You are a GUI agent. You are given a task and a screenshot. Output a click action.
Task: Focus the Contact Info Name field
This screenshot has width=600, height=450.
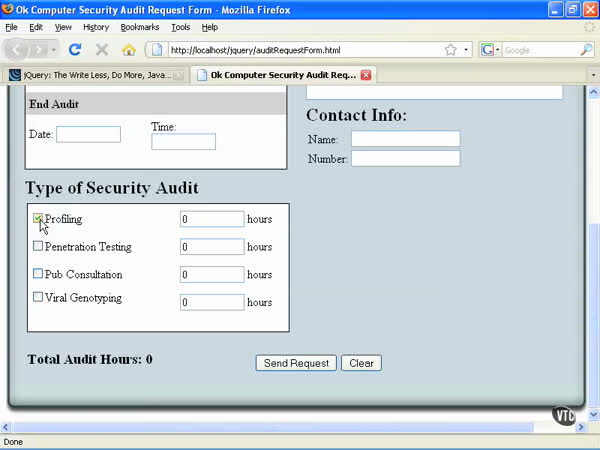click(x=405, y=139)
